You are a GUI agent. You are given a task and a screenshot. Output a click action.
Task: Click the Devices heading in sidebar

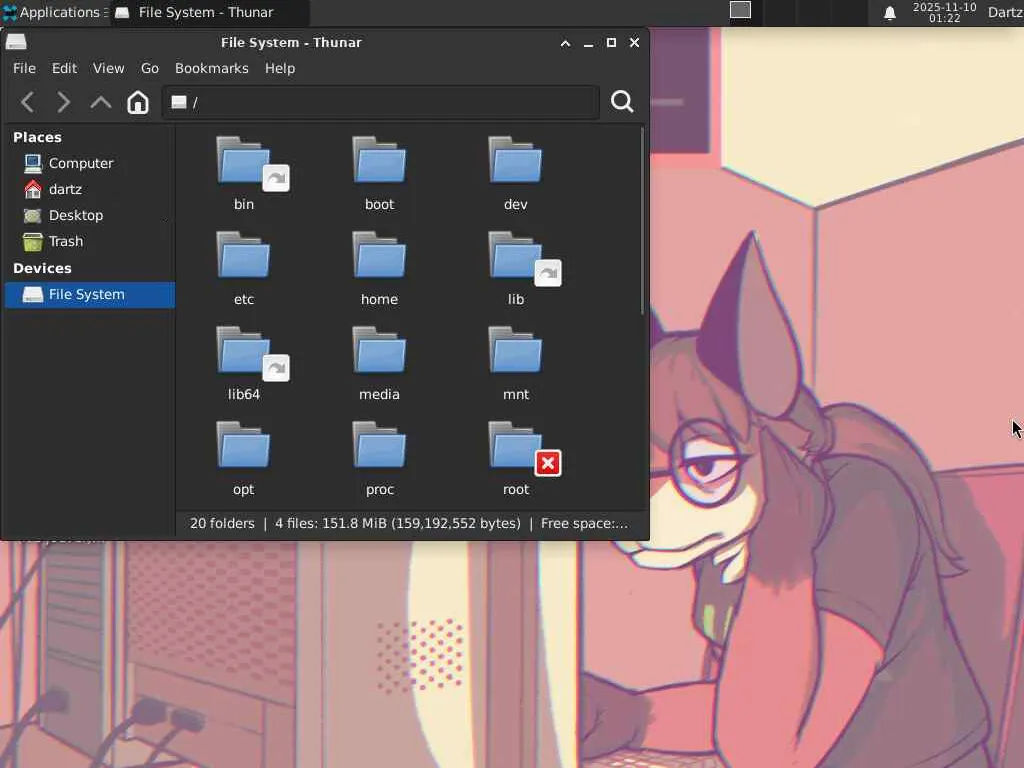42,268
